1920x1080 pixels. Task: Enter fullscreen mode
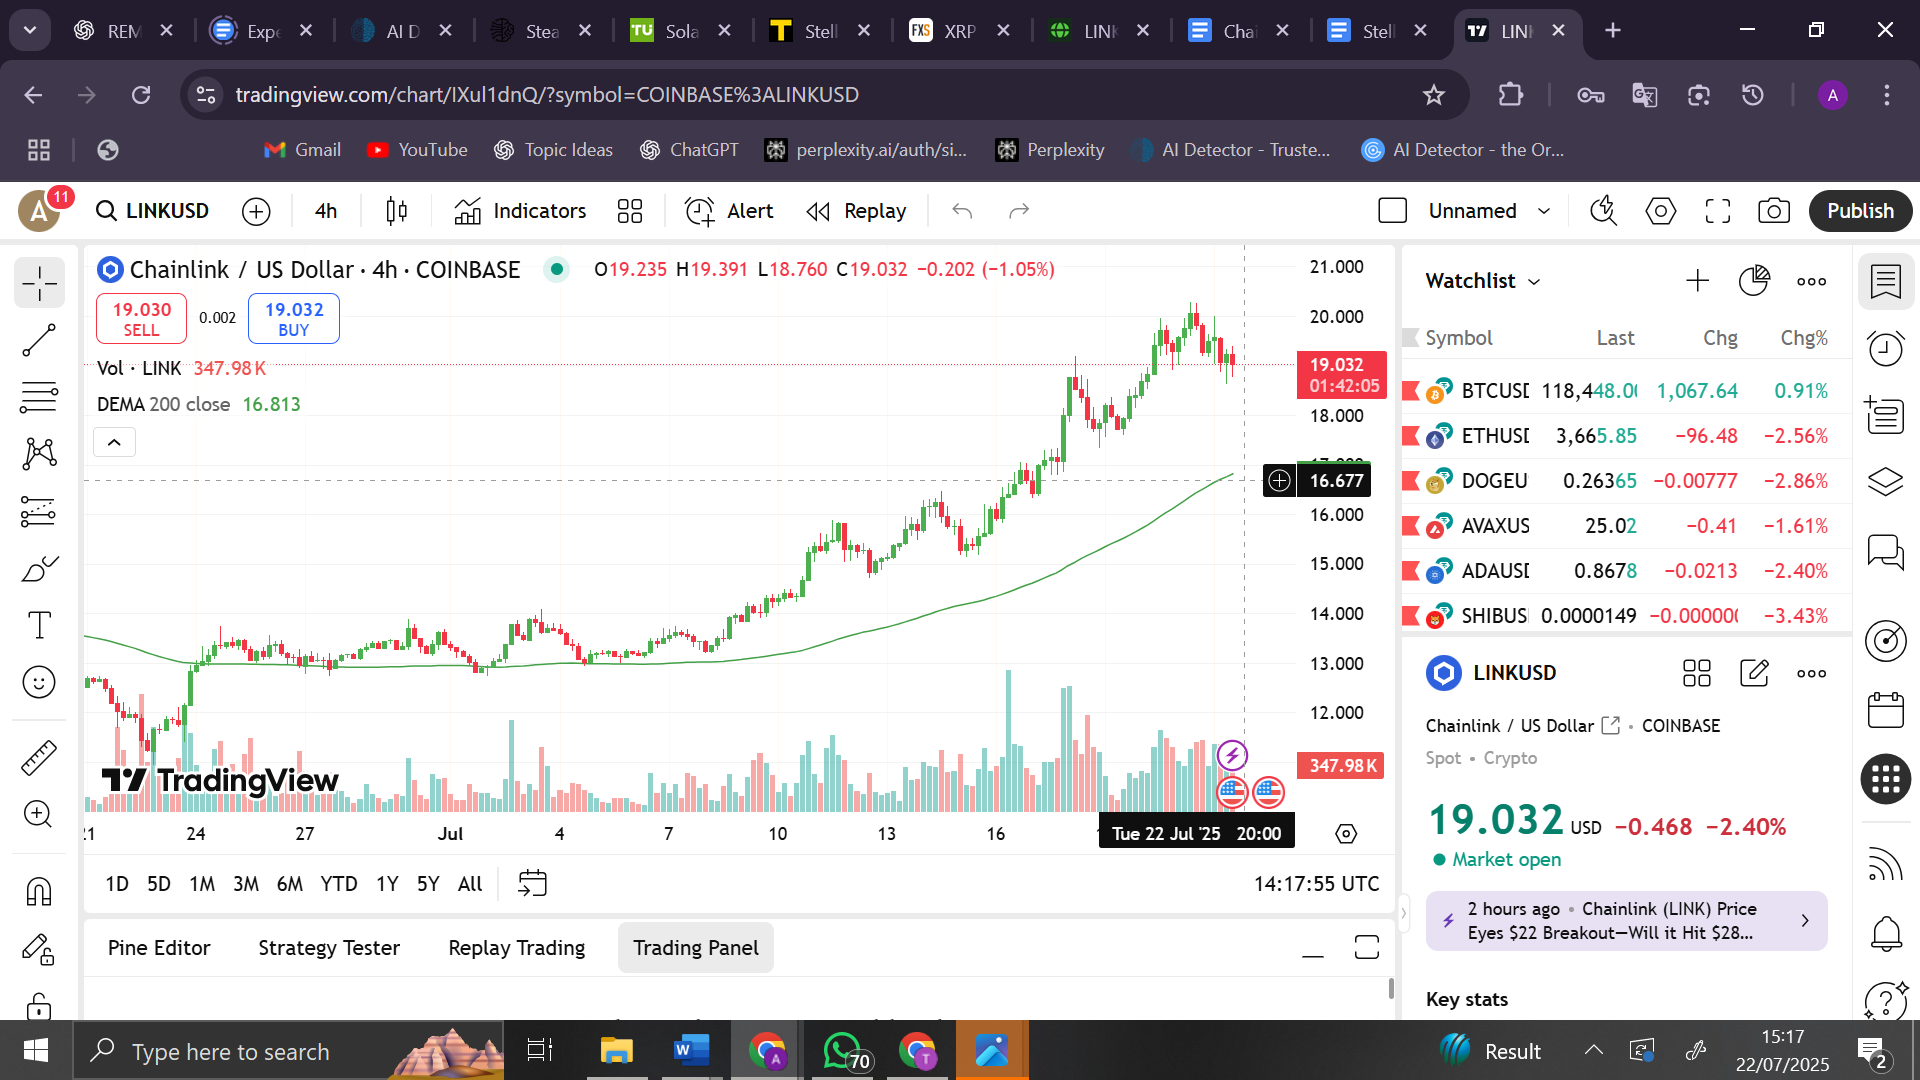click(1718, 211)
